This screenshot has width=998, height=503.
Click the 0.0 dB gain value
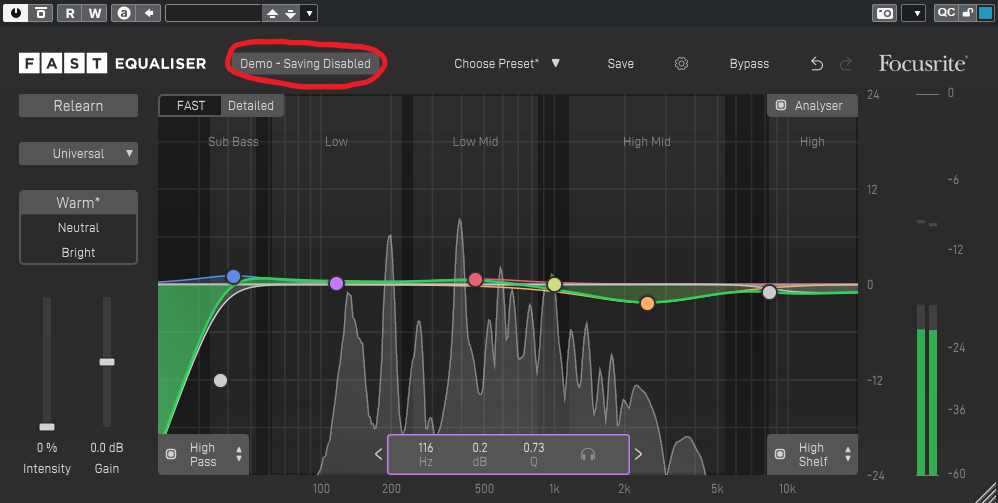click(107, 448)
